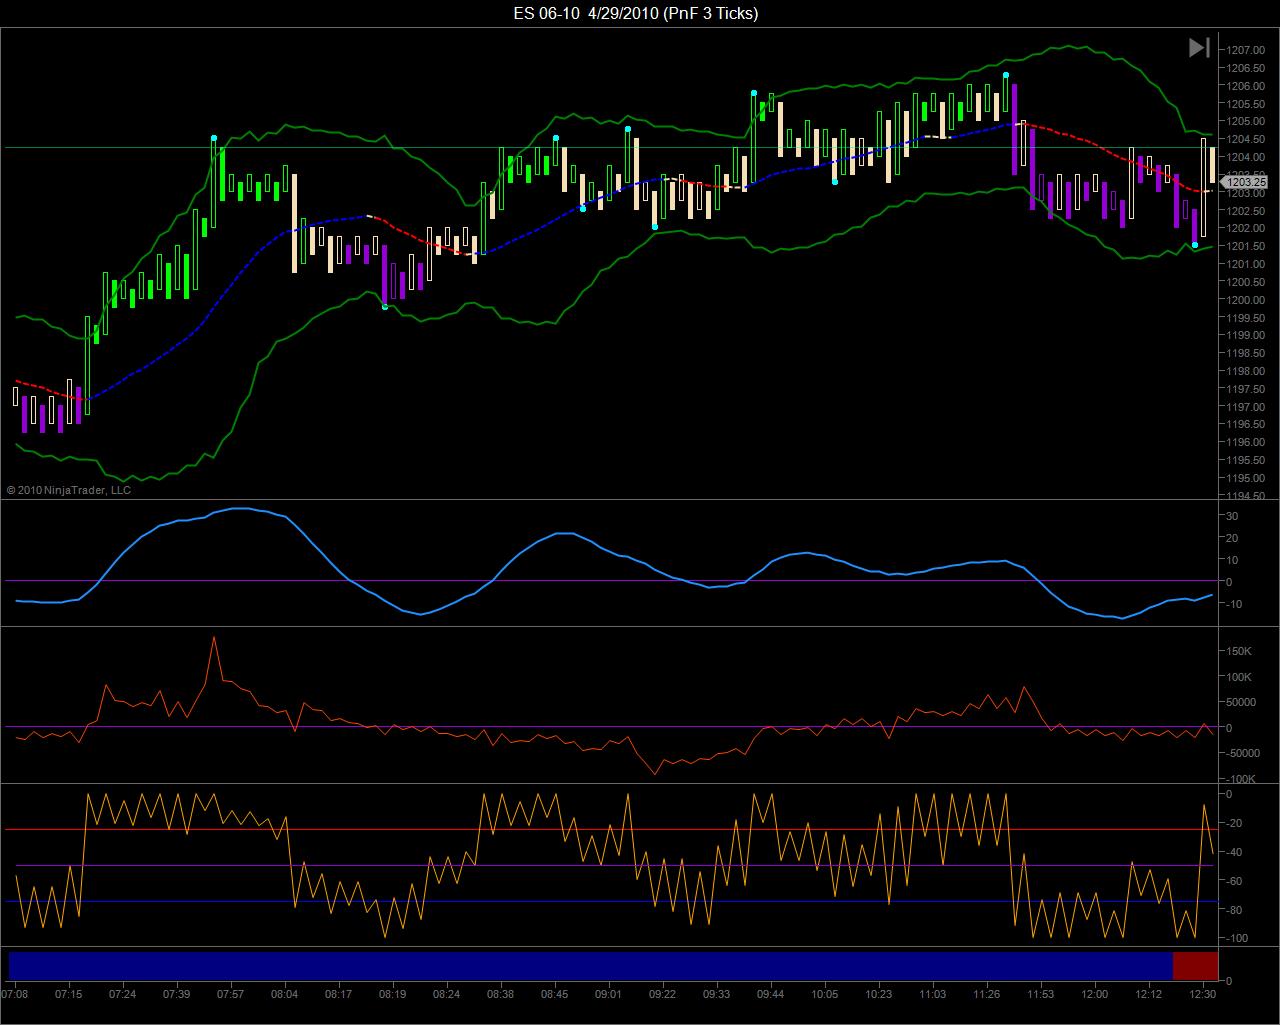The height and width of the screenshot is (1025, 1280).
Task: Click the 08:38 time axis label
Action: coord(501,994)
